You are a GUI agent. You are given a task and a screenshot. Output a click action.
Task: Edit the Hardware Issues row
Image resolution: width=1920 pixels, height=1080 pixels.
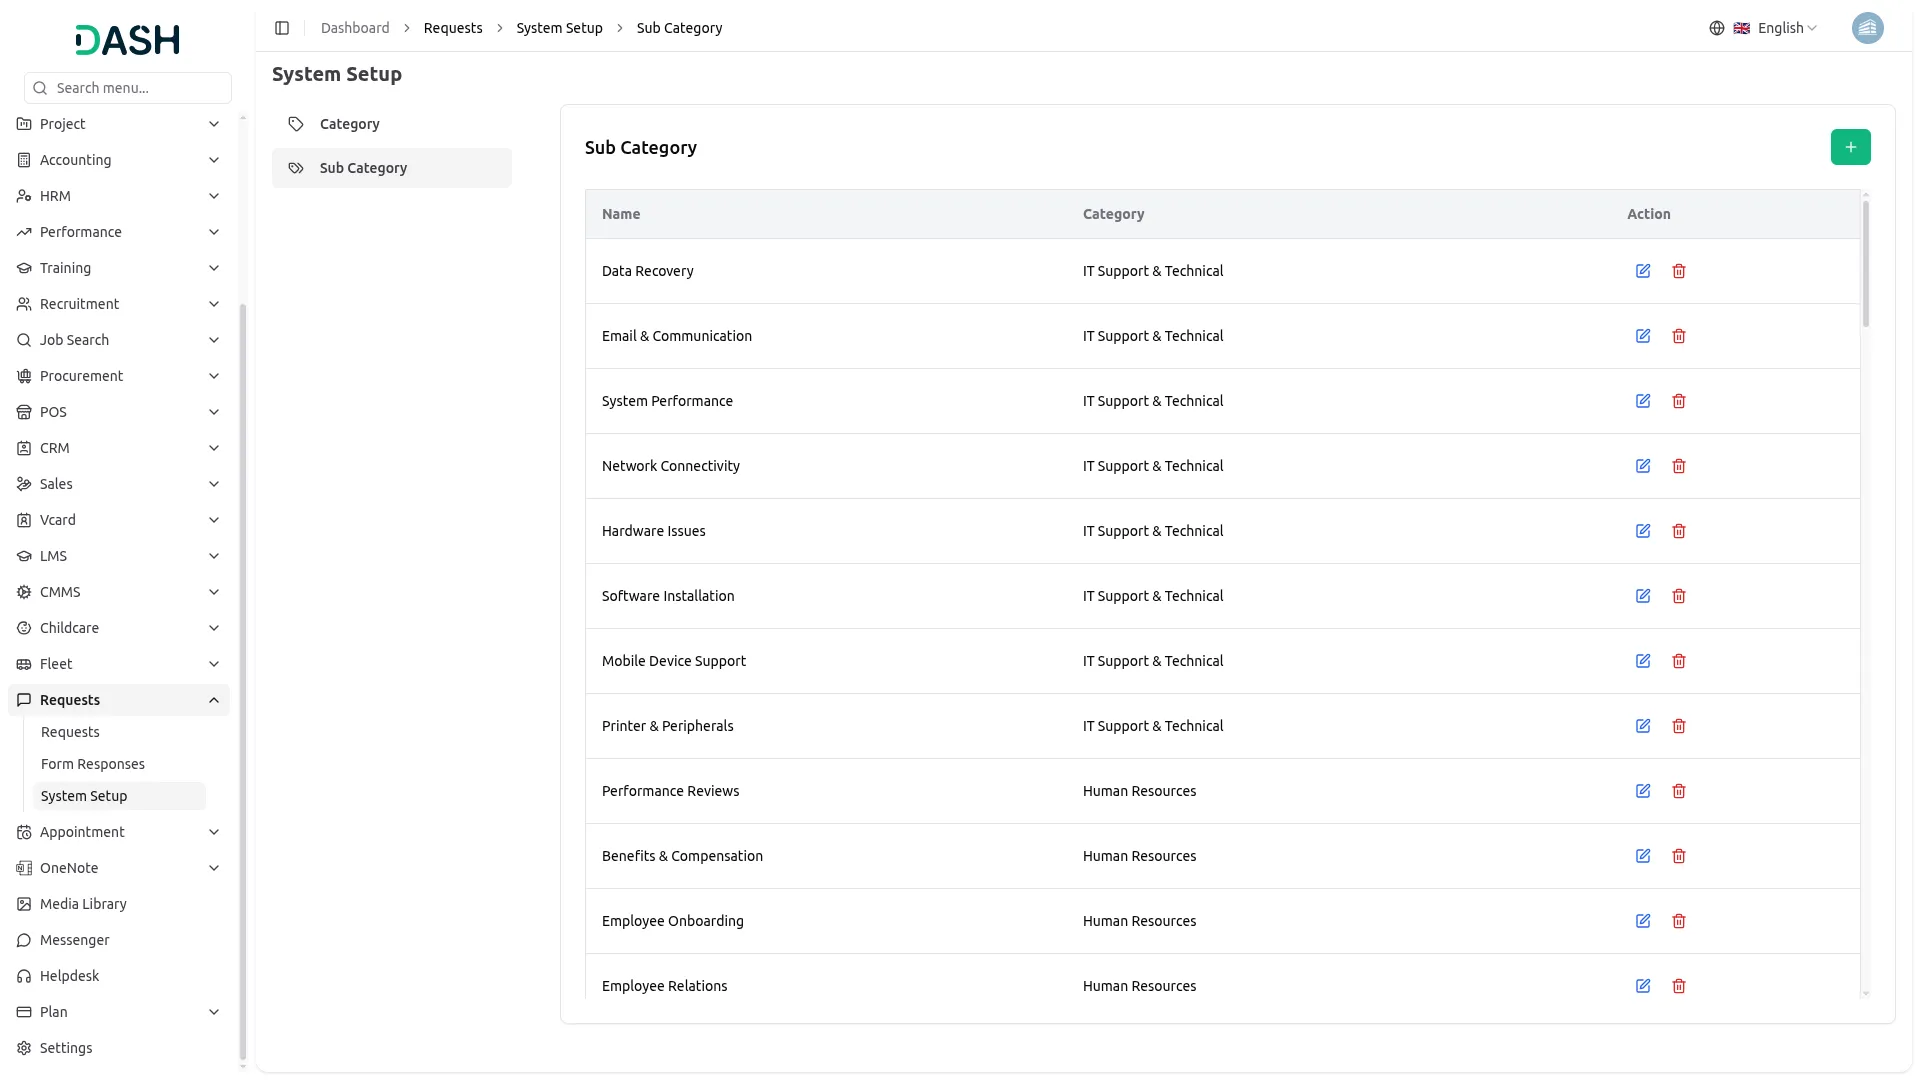(1642, 531)
